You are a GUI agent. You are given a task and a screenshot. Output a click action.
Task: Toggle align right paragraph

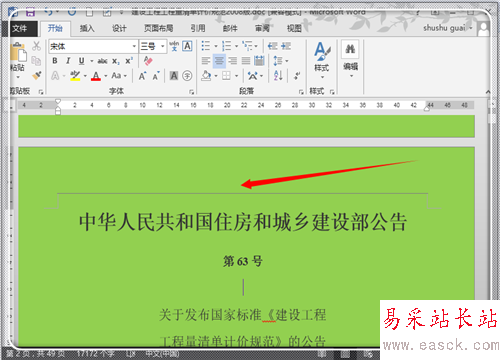pyautogui.click(x=233, y=61)
